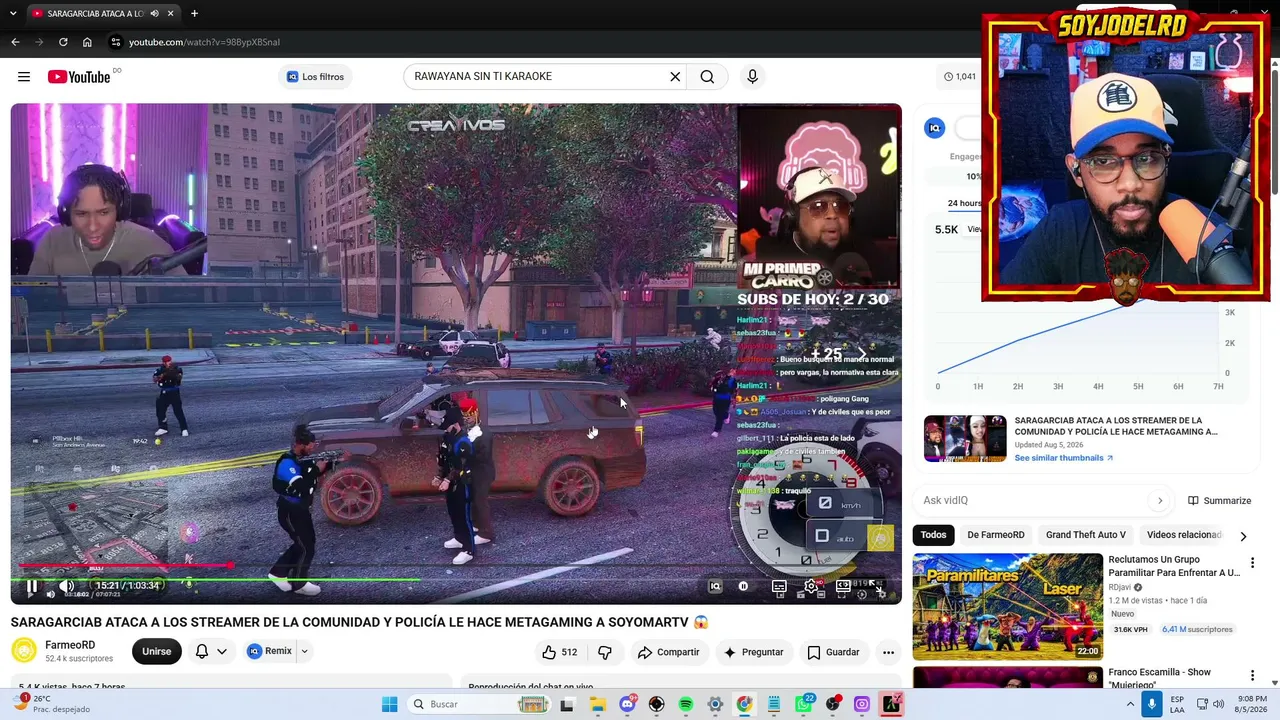Open the vidIQ video thumbnail preview
This screenshot has height=720, width=1280.
pyautogui.click(x=965, y=438)
